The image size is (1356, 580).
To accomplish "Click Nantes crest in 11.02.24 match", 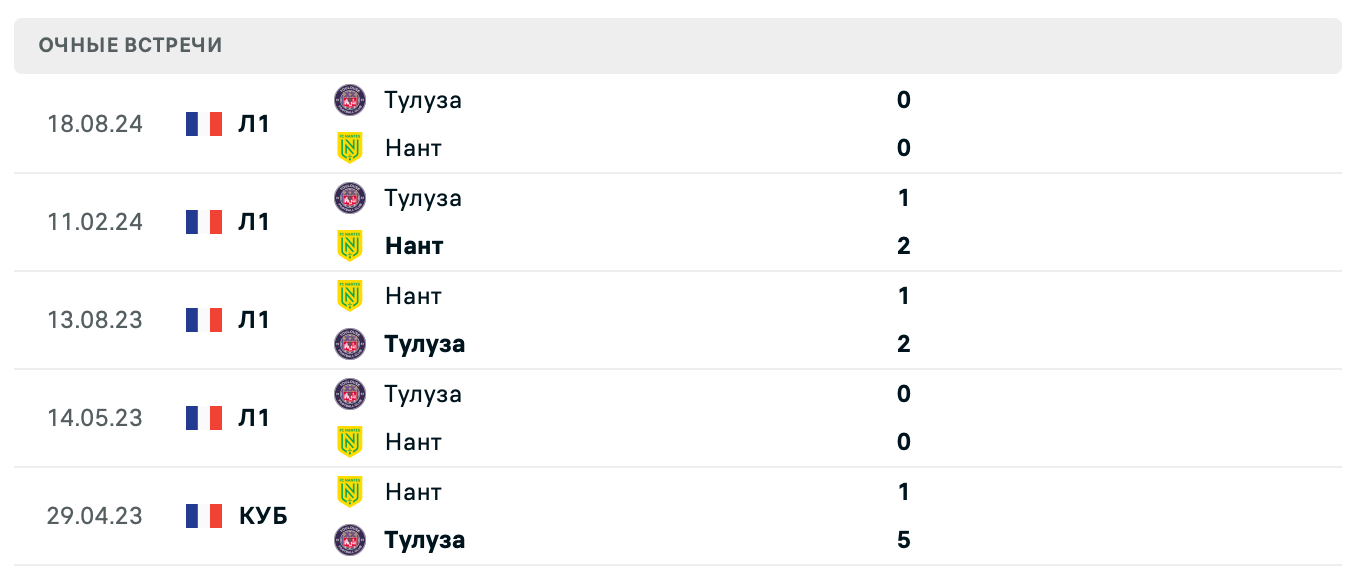I will tap(350, 246).
